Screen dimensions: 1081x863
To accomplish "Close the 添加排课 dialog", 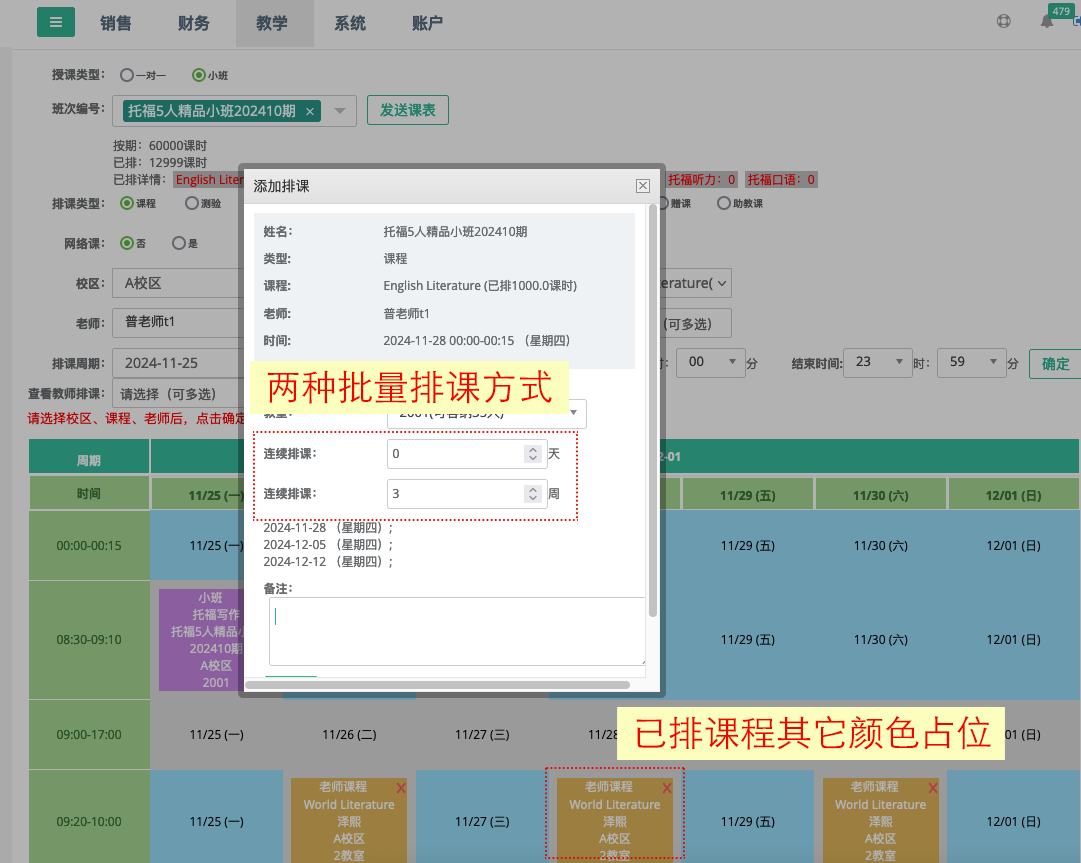I will 642,185.
